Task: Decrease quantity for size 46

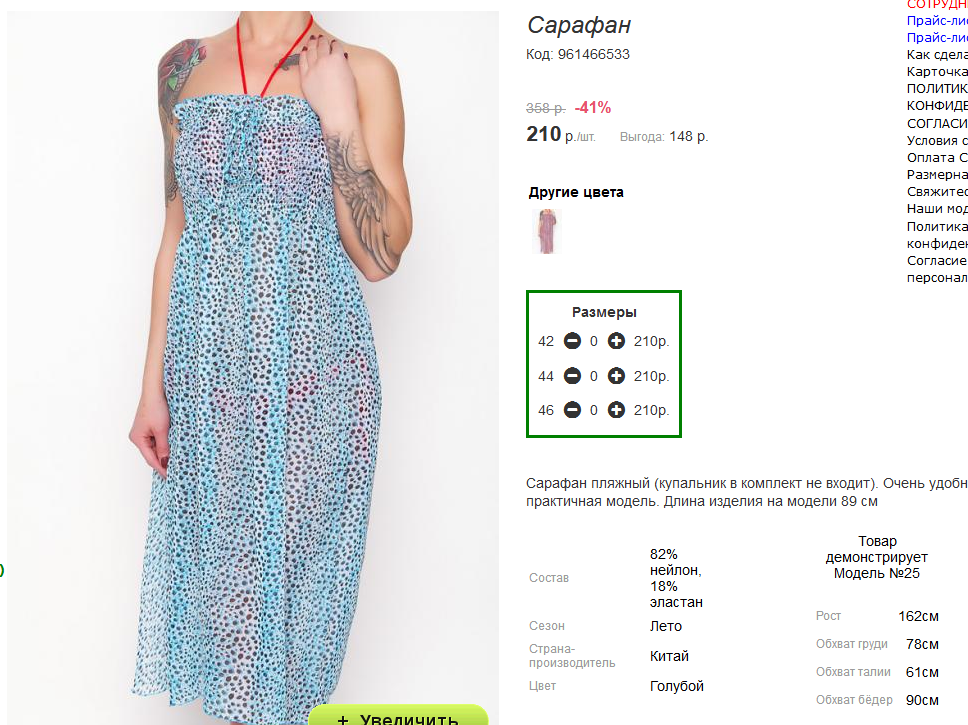Action: pyautogui.click(x=572, y=409)
